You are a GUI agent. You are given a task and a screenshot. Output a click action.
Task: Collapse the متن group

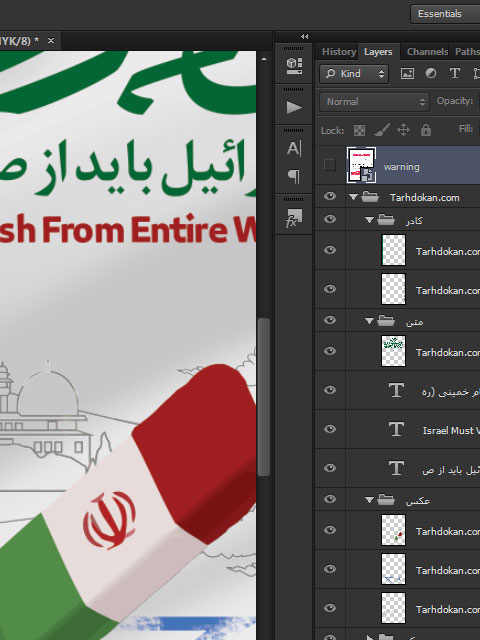coord(369,321)
